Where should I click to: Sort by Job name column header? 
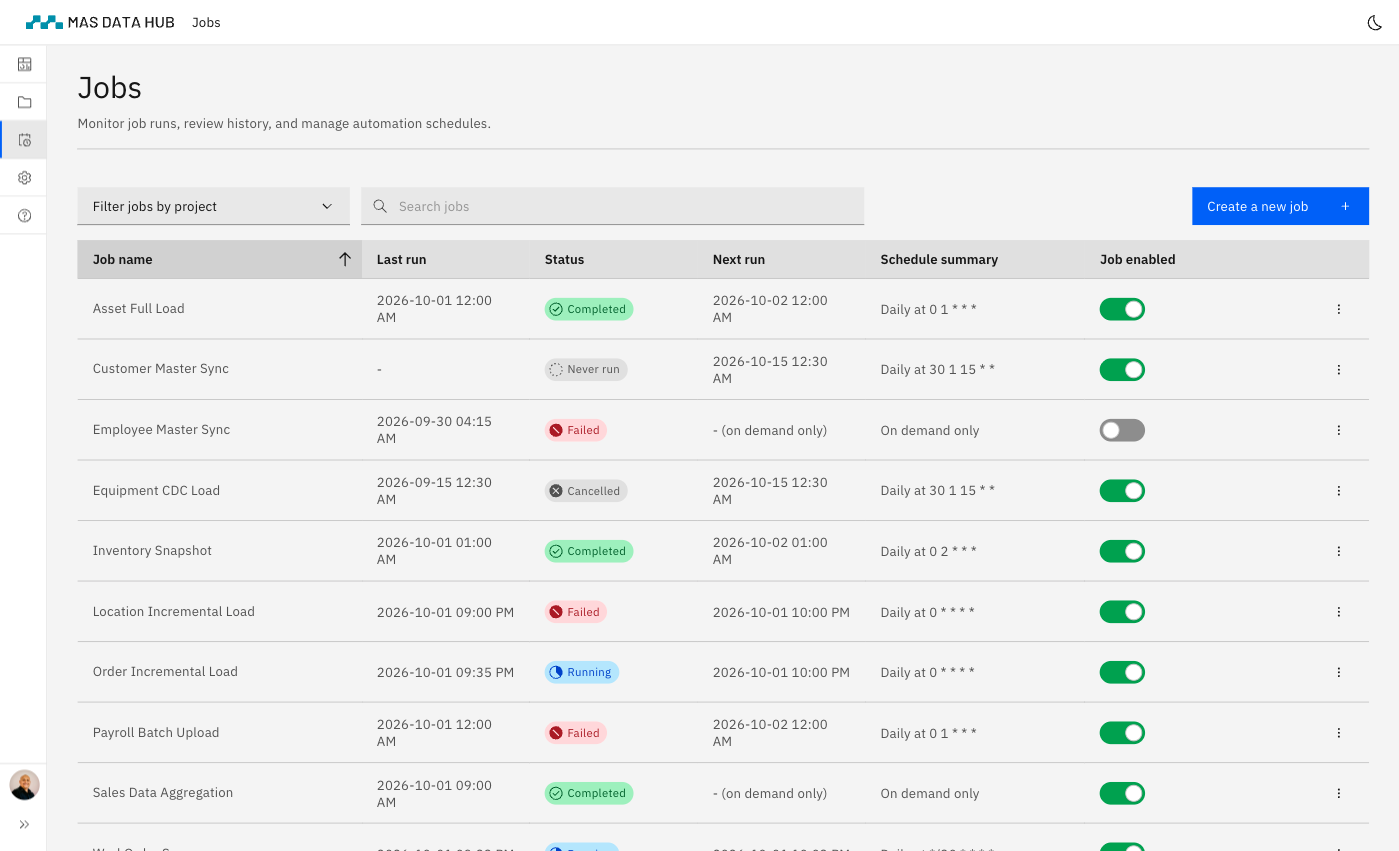coord(220,259)
